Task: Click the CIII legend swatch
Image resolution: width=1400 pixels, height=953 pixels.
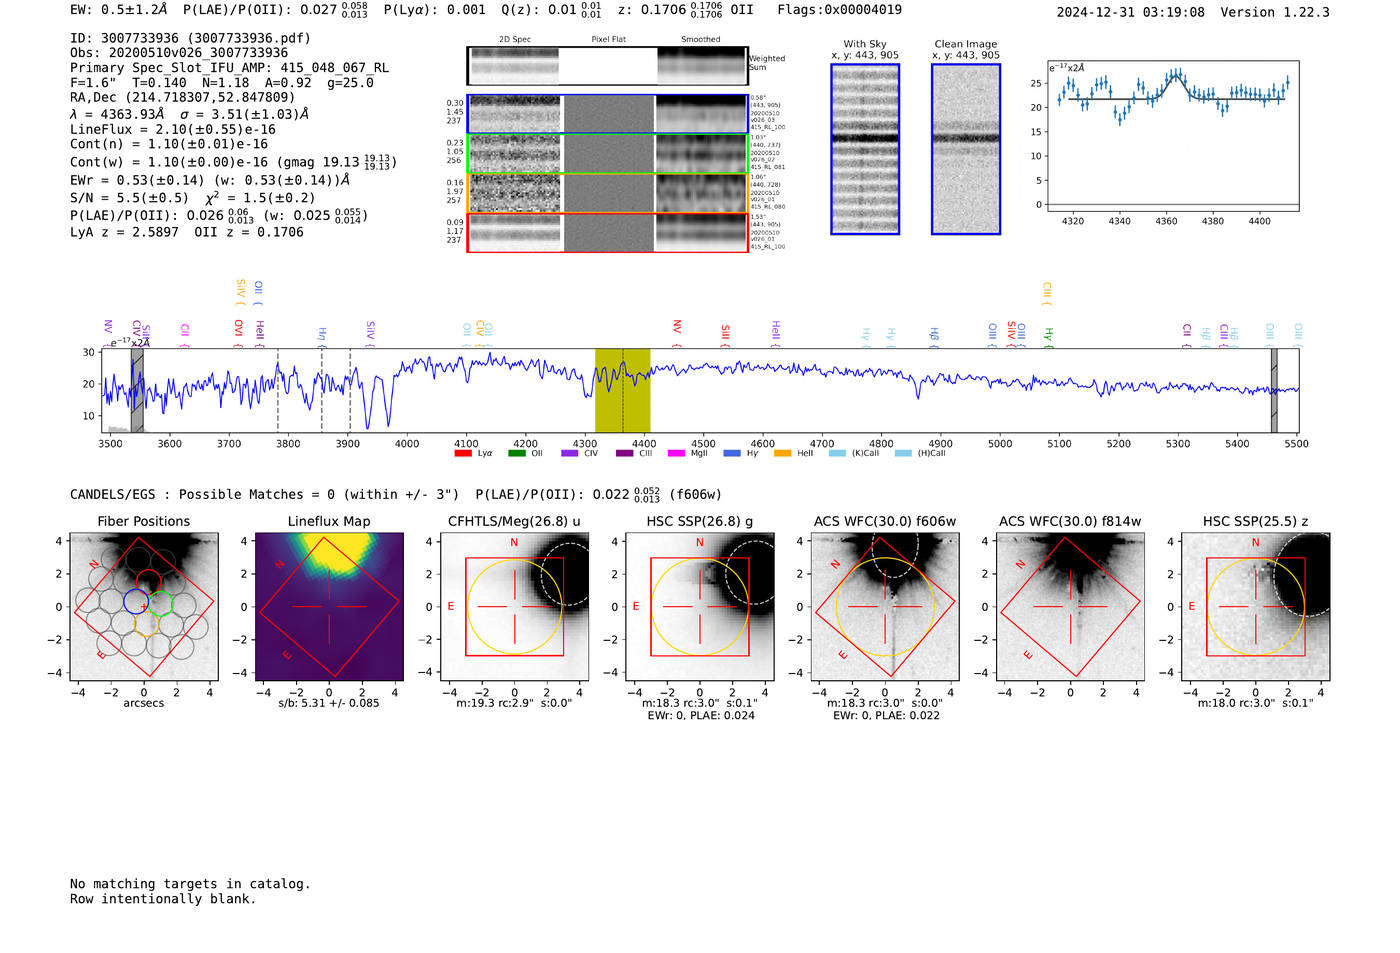Action: pos(624,453)
